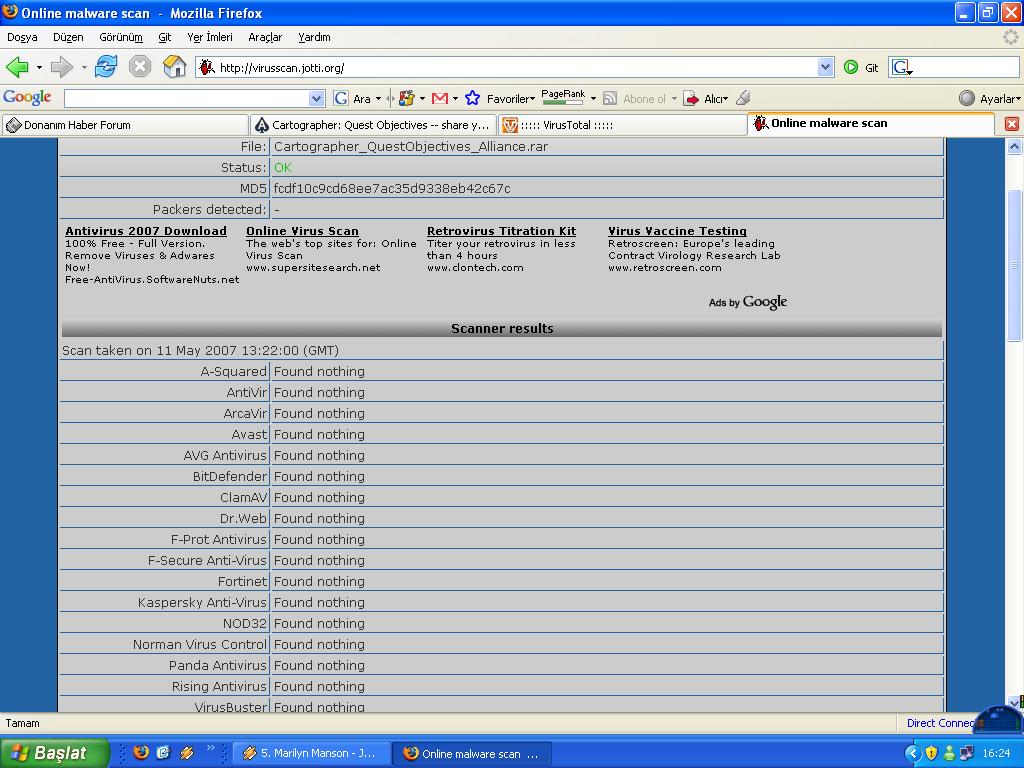Expand the quick launch overflow chevron
This screenshot has width=1024, height=768.
[210, 748]
